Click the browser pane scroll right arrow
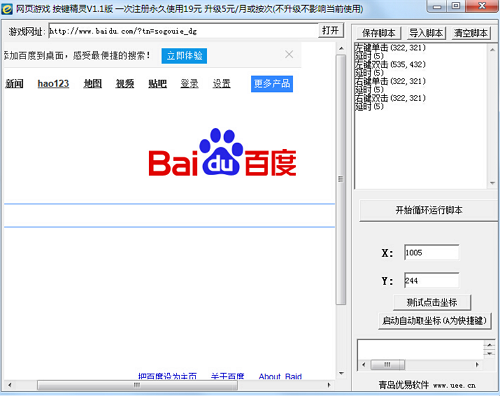Image resolution: width=500 pixels, height=396 pixels. click(x=329, y=385)
